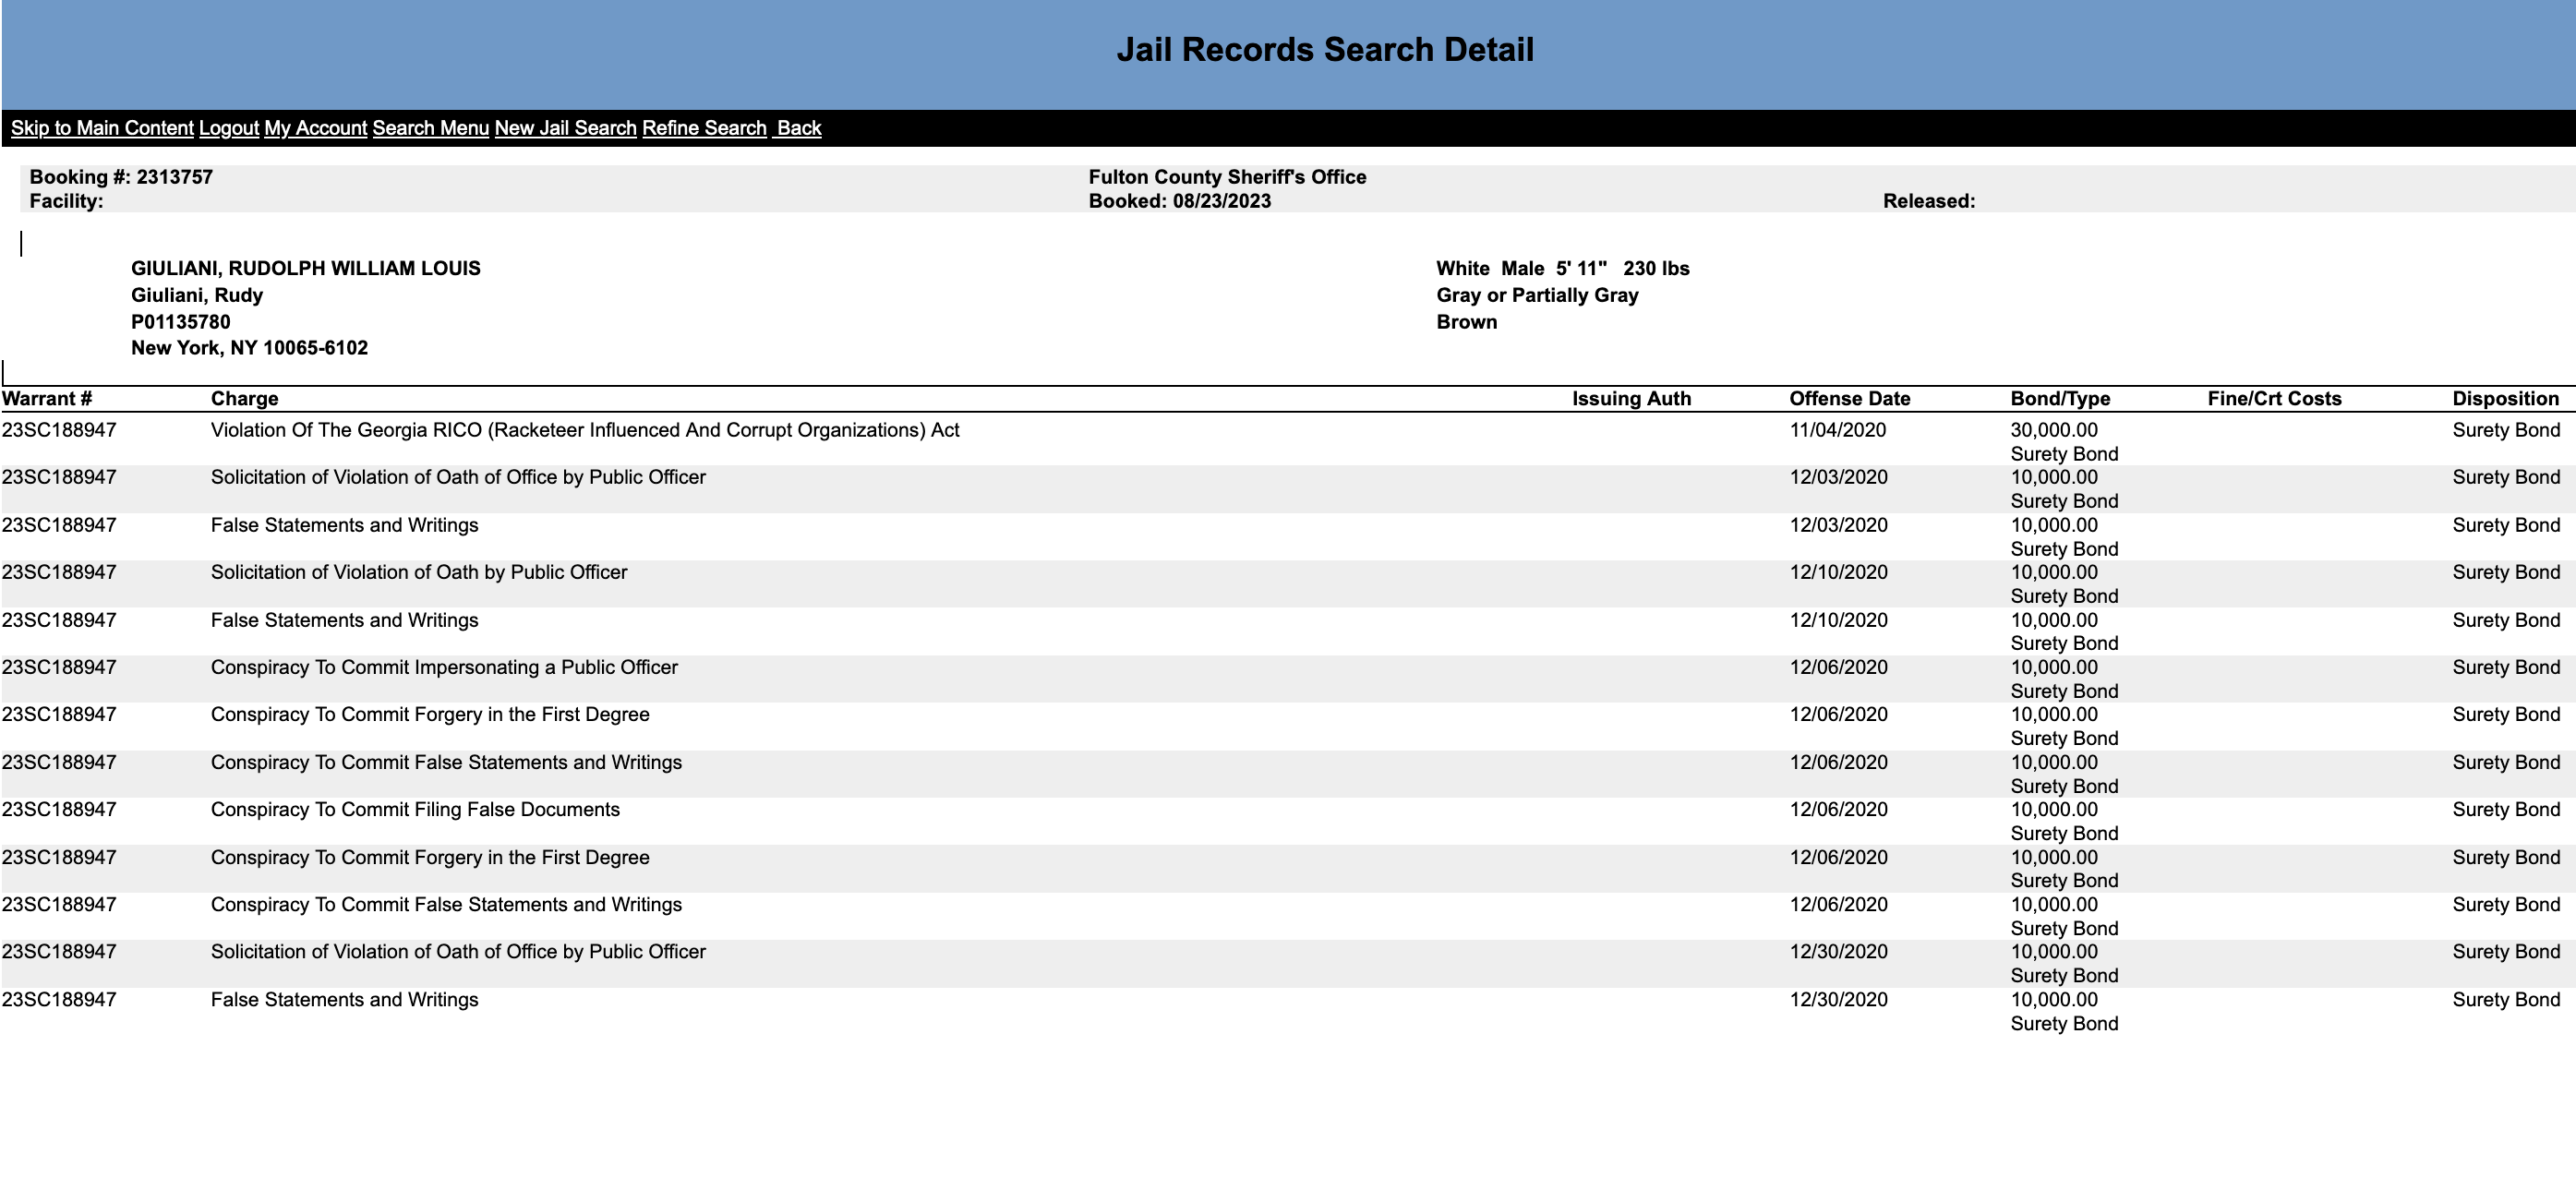Click the Facility: label

click(x=66, y=201)
